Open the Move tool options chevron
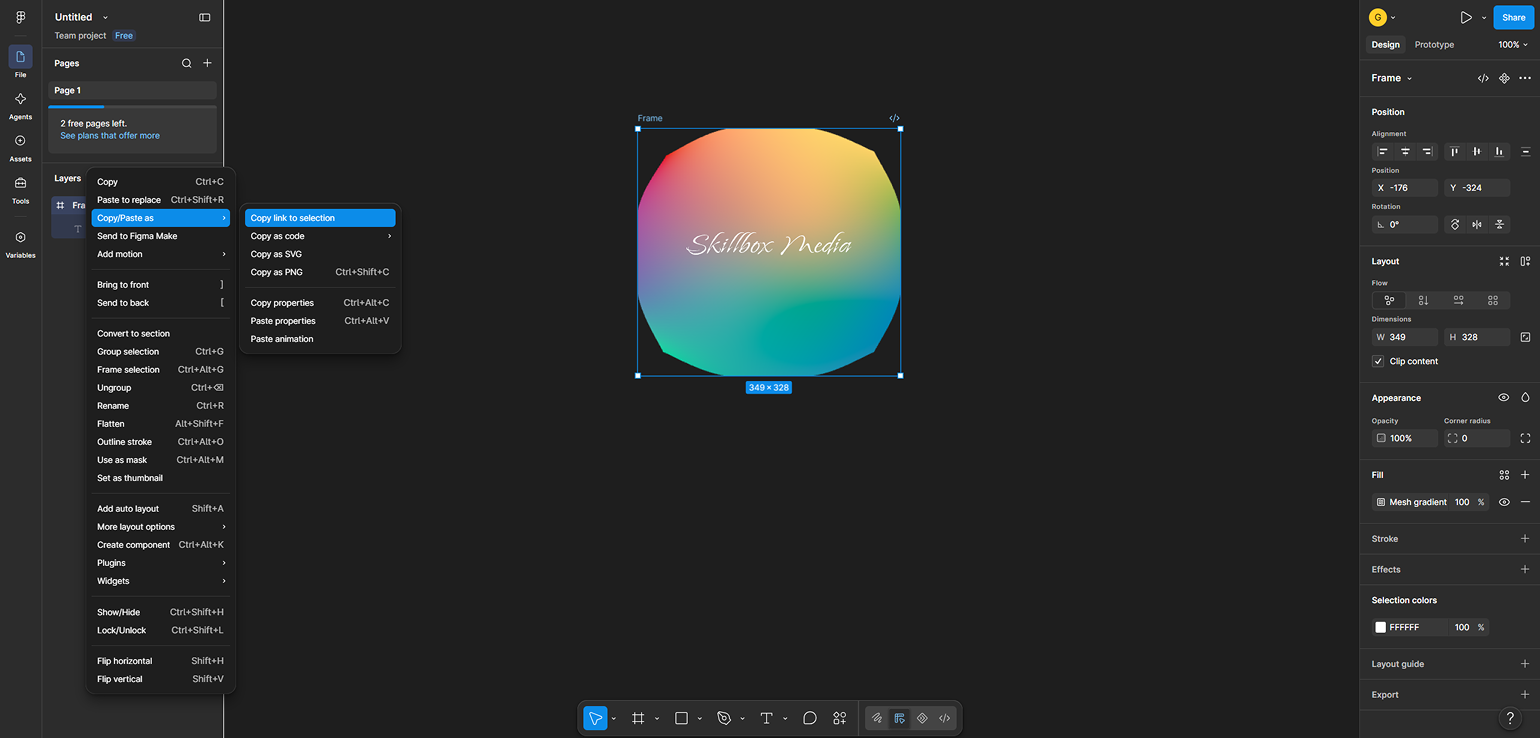This screenshot has width=1540, height=738. [613, 718]
